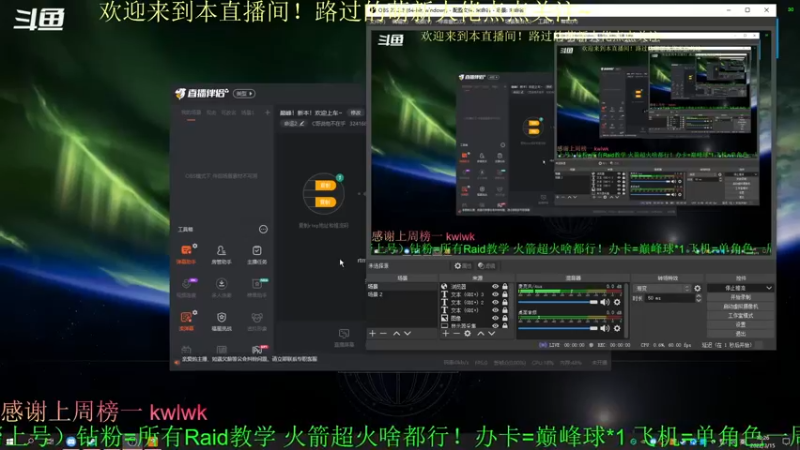Image resolution: width=800 pixels, height=450 pixels.
Task: Toggle visibility of 图像 source
Action: coord(495,317)
